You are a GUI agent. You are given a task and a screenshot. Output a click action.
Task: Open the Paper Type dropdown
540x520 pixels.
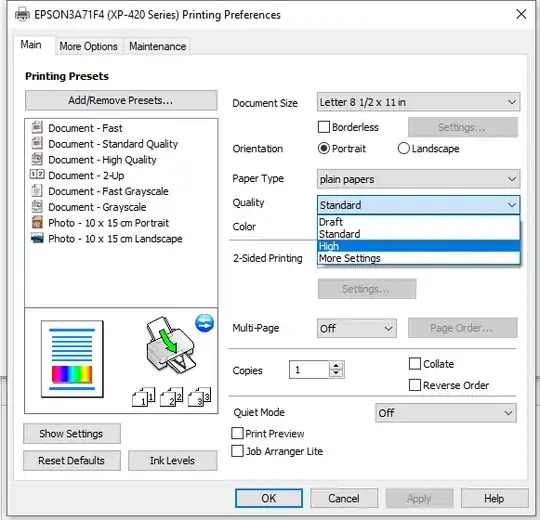(418, 179)
